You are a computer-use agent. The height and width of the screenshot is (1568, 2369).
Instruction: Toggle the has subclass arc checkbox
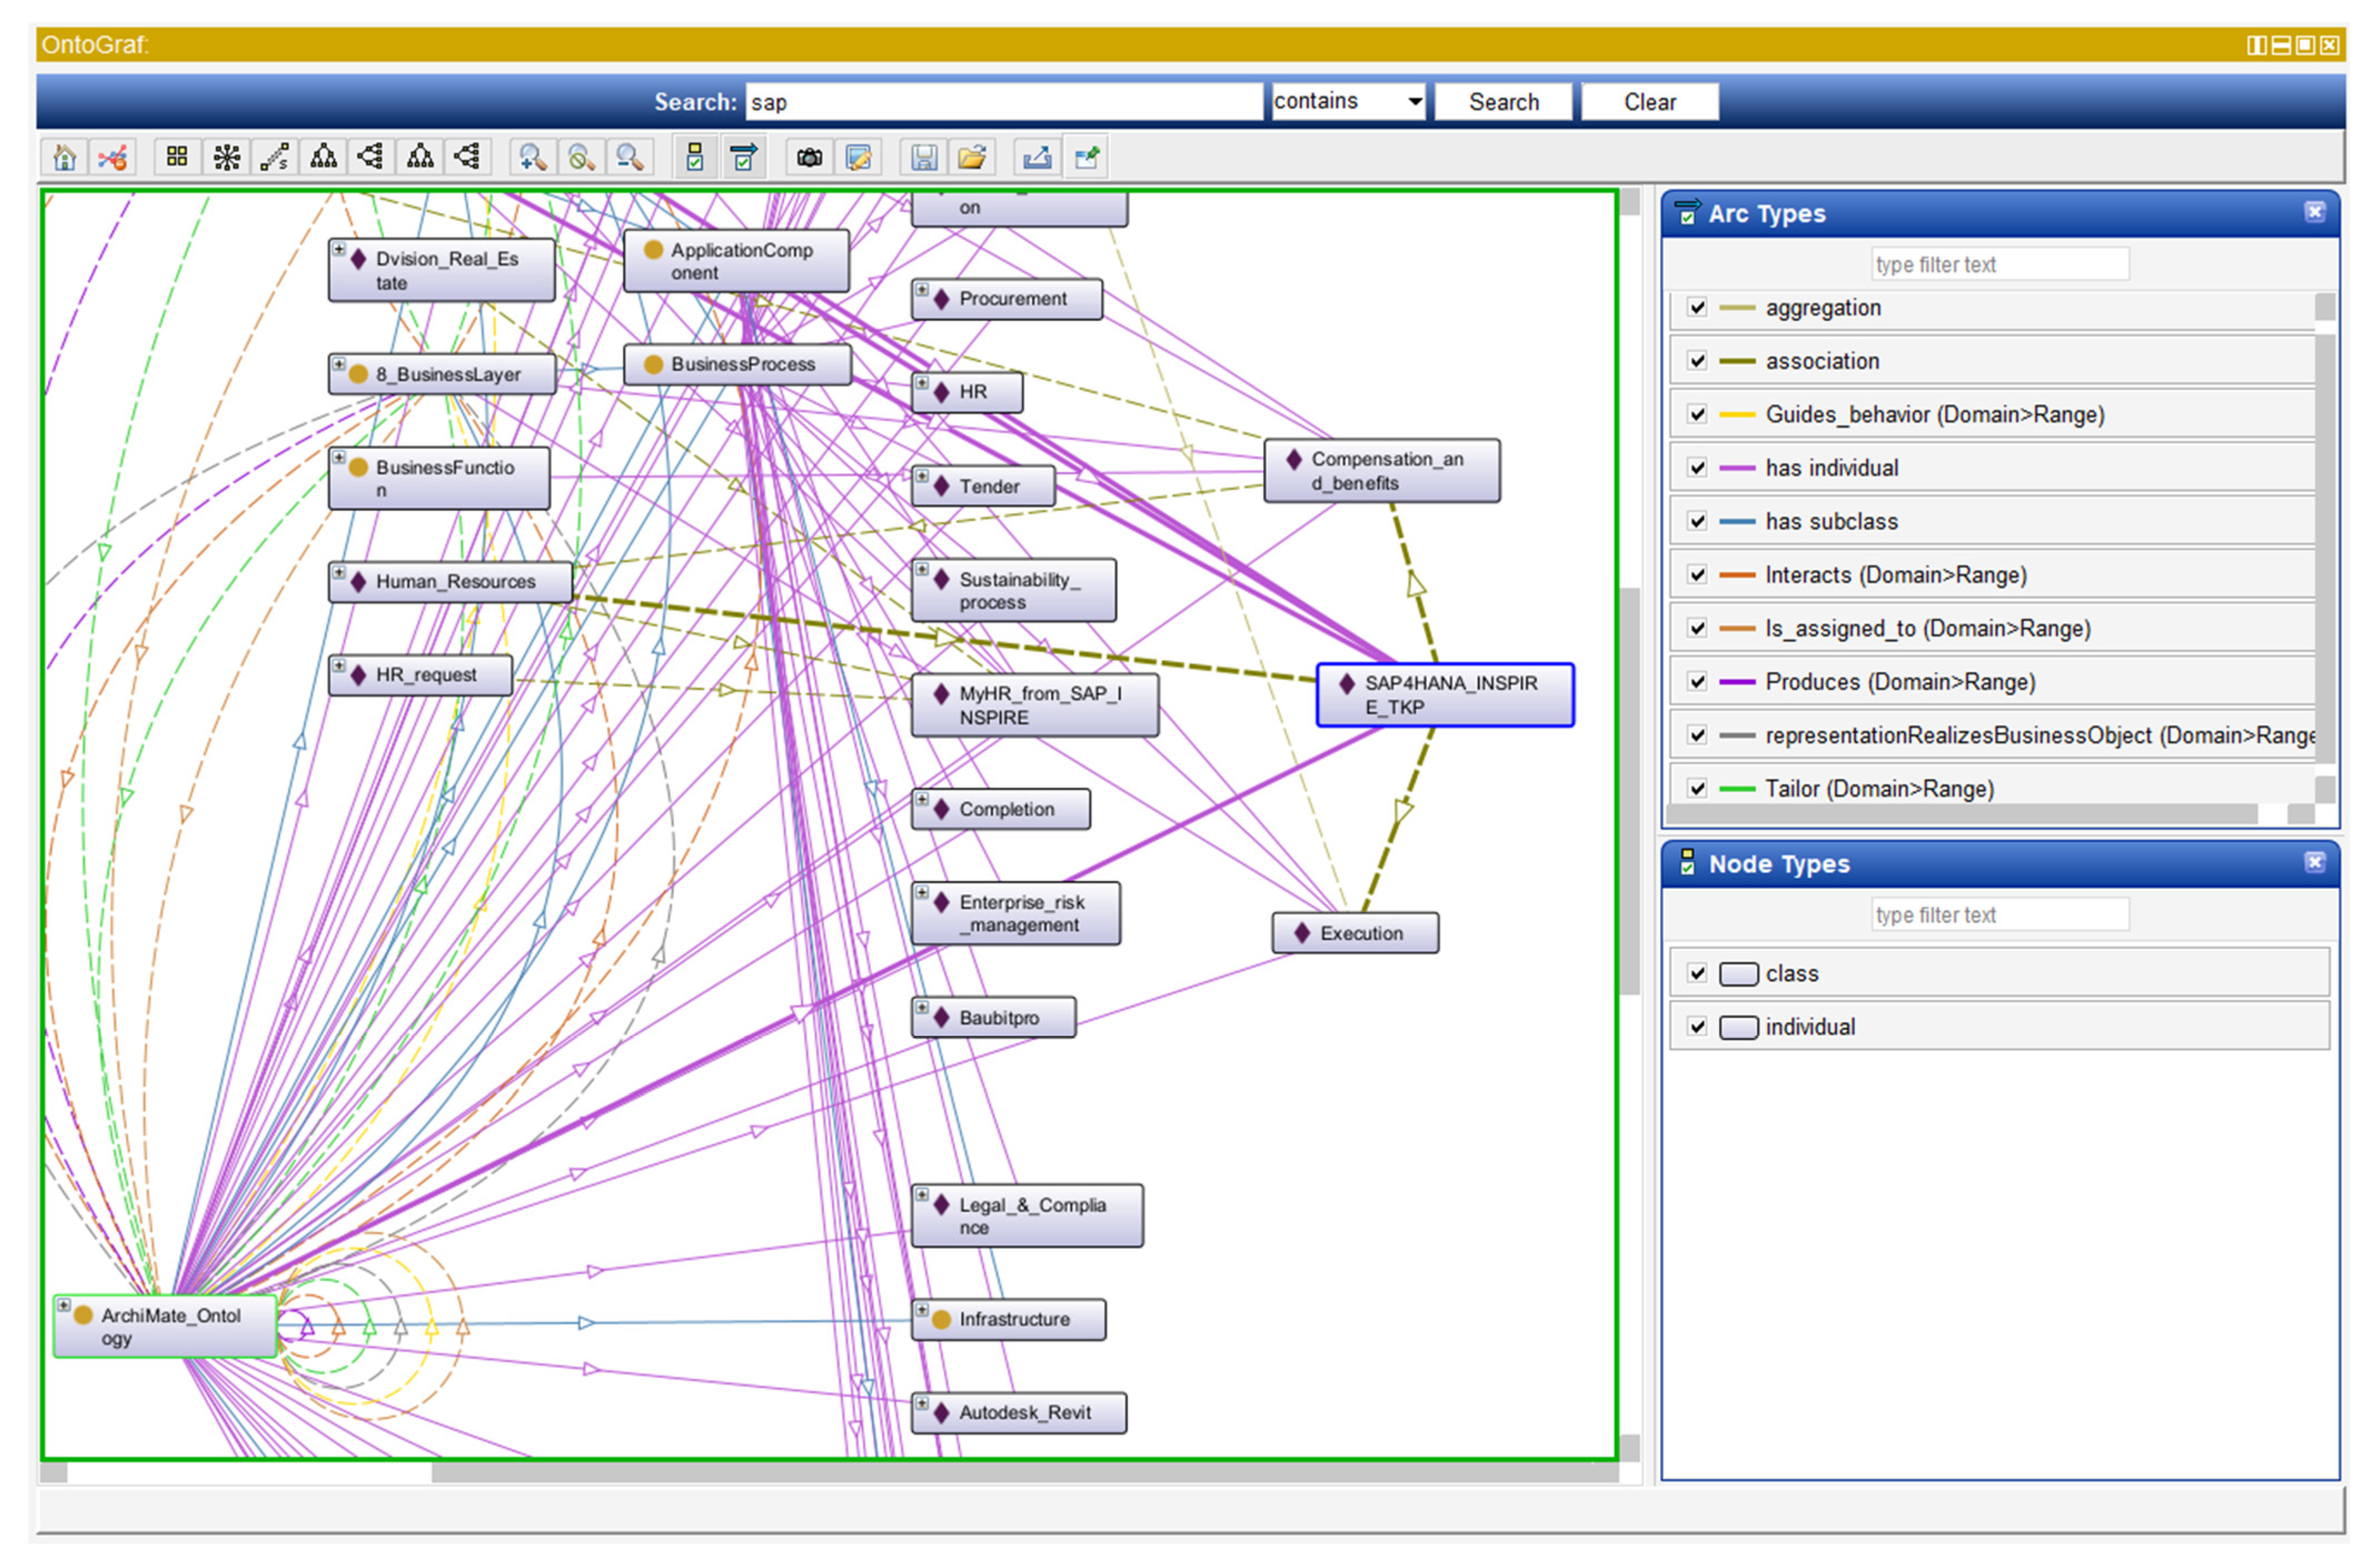click(x=1697, y=522)
